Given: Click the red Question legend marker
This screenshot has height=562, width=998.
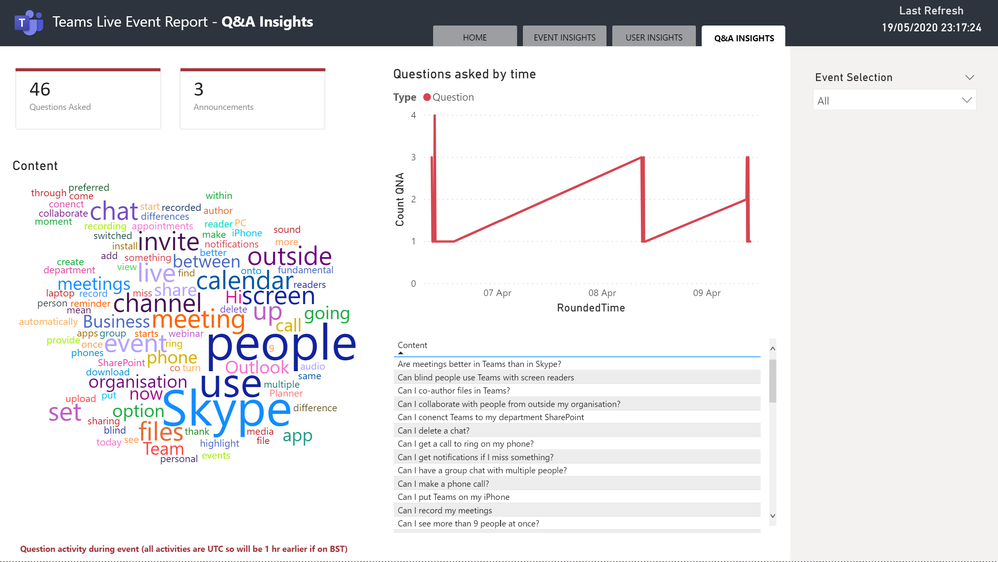Looking at the screenshot, I should pos(427,98).
